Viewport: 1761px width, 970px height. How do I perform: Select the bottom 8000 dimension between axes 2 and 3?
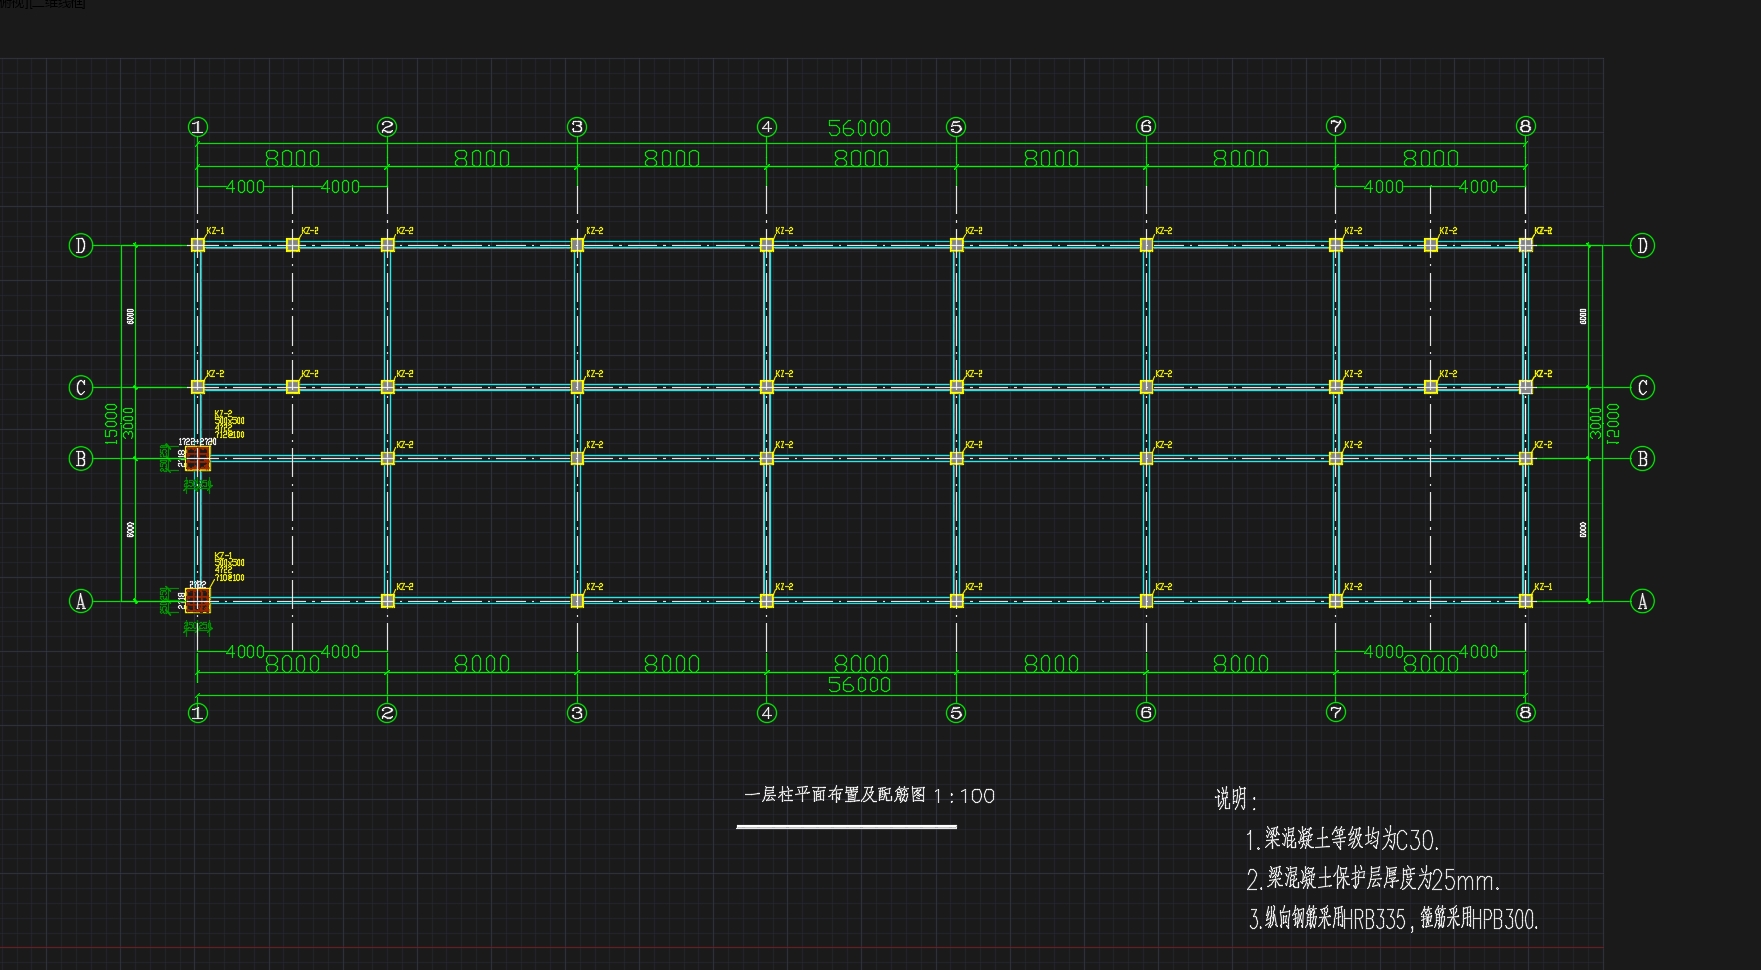(x=482, y=664)
